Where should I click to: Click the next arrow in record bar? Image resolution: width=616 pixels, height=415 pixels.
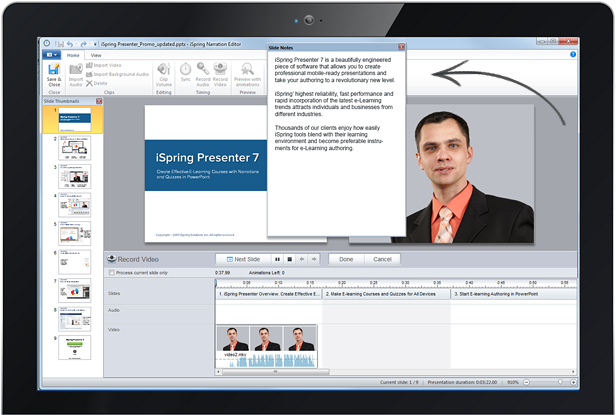pos(314,259)
